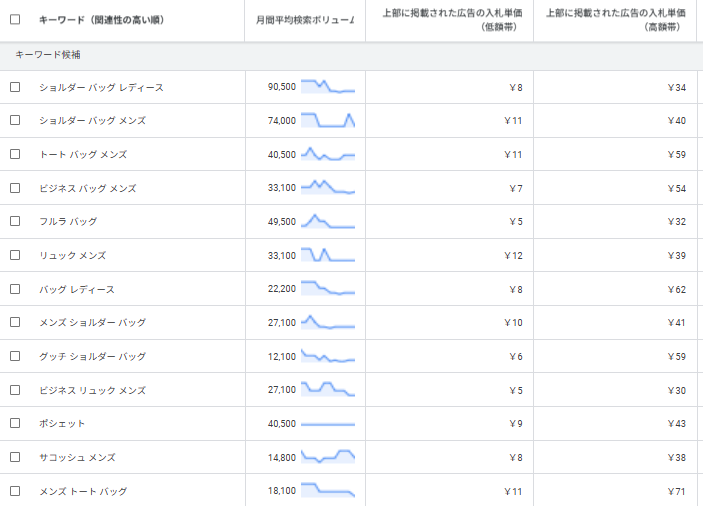Screen dimensions: 703x506
Task: Click the ¥71 high bid for メンズ トート バッグ
Action: pos(676,491)
